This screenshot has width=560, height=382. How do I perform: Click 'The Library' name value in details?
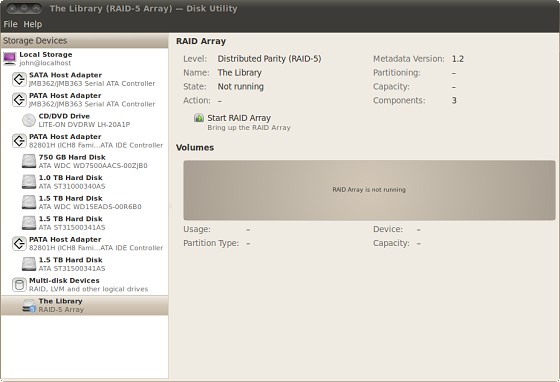click(x=240, y=72)
